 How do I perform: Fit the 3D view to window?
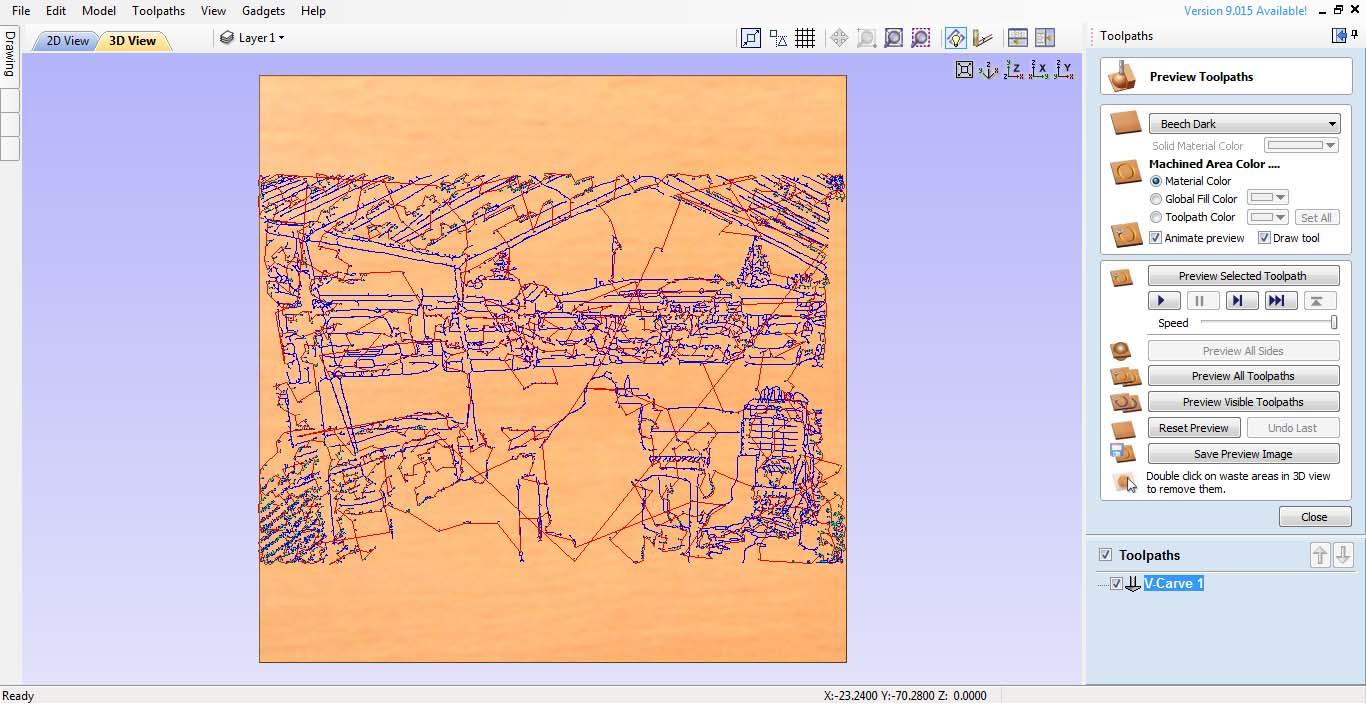(x=964, y=70)
